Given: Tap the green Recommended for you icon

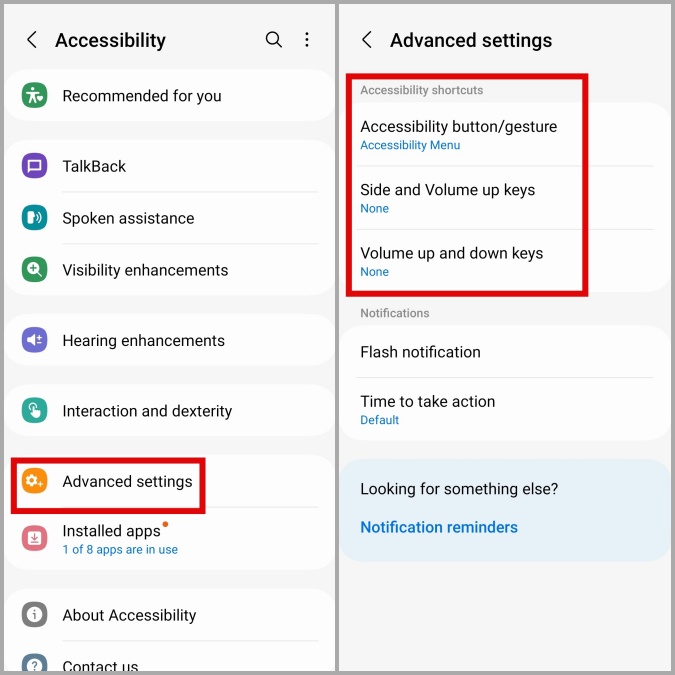Looking at the screenshot, I should [35, 96].
